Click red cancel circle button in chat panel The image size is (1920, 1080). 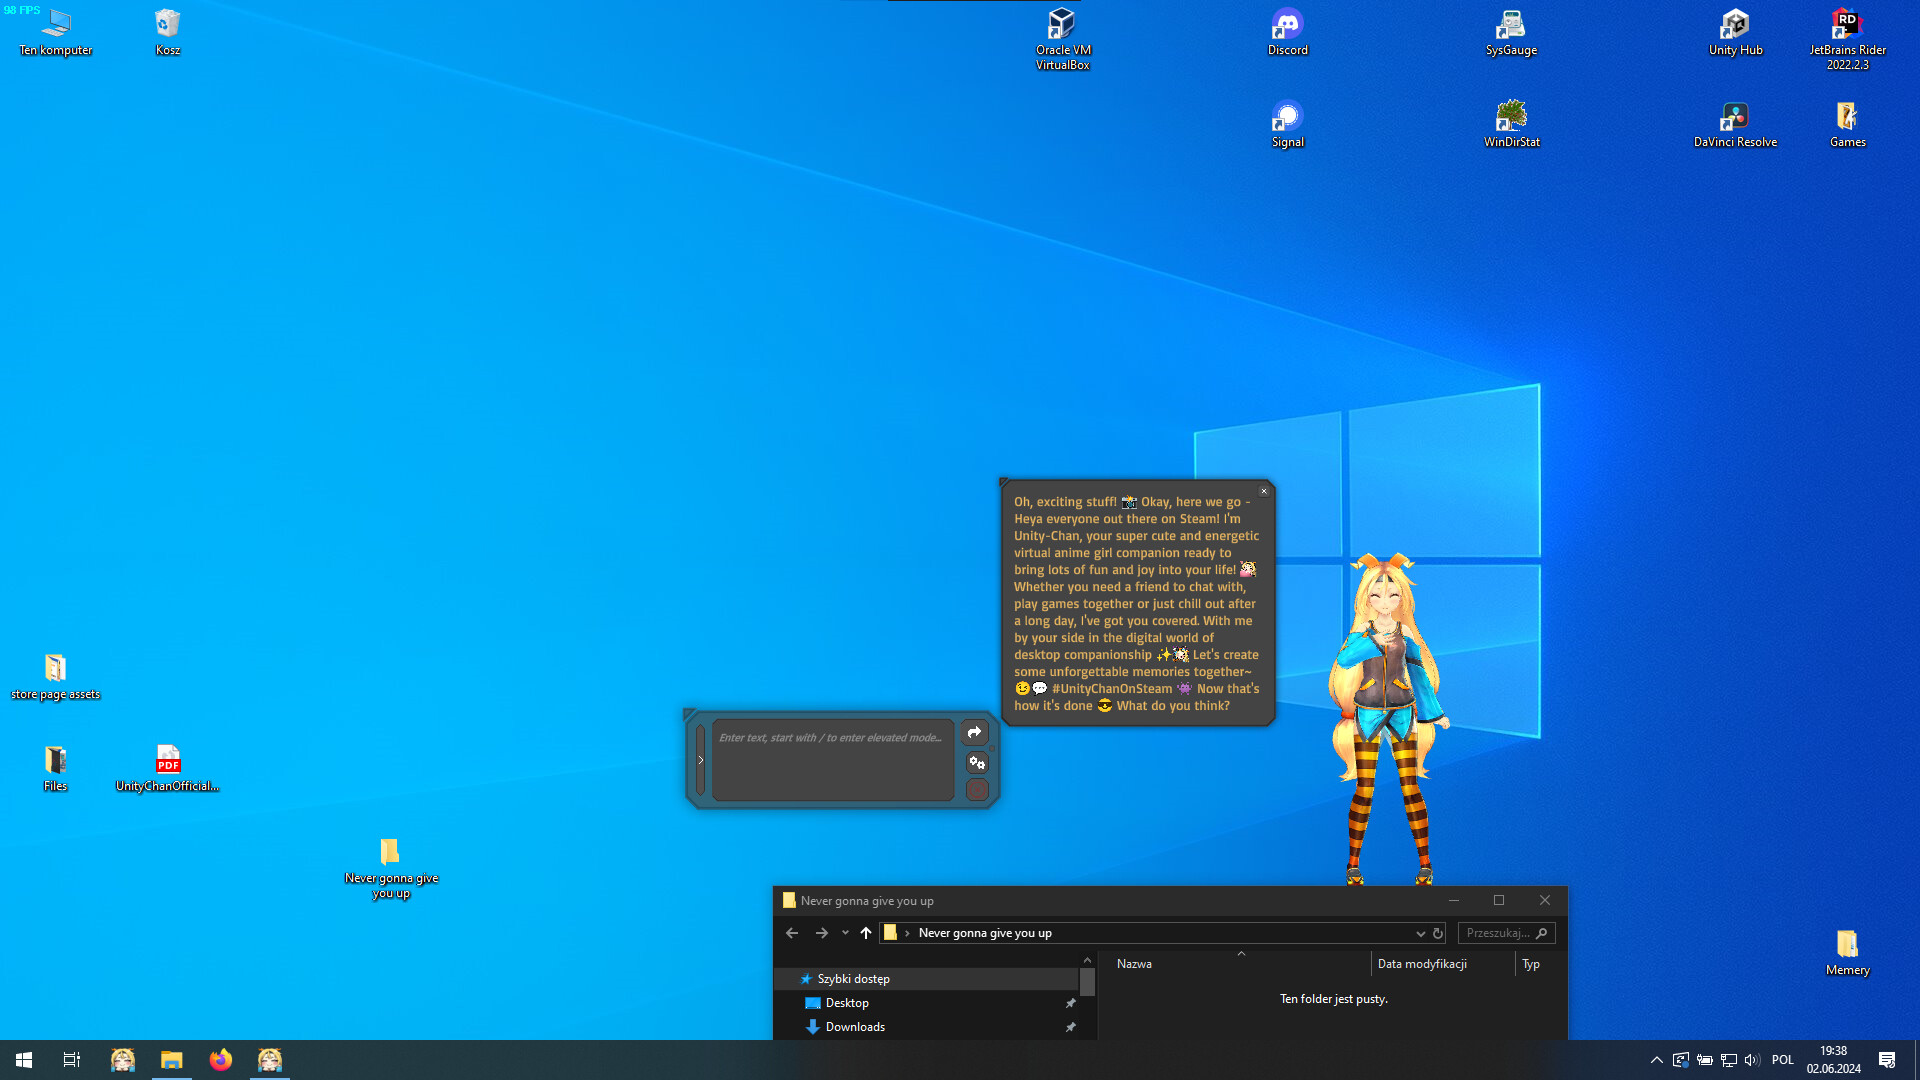click(x=977, y=790)
